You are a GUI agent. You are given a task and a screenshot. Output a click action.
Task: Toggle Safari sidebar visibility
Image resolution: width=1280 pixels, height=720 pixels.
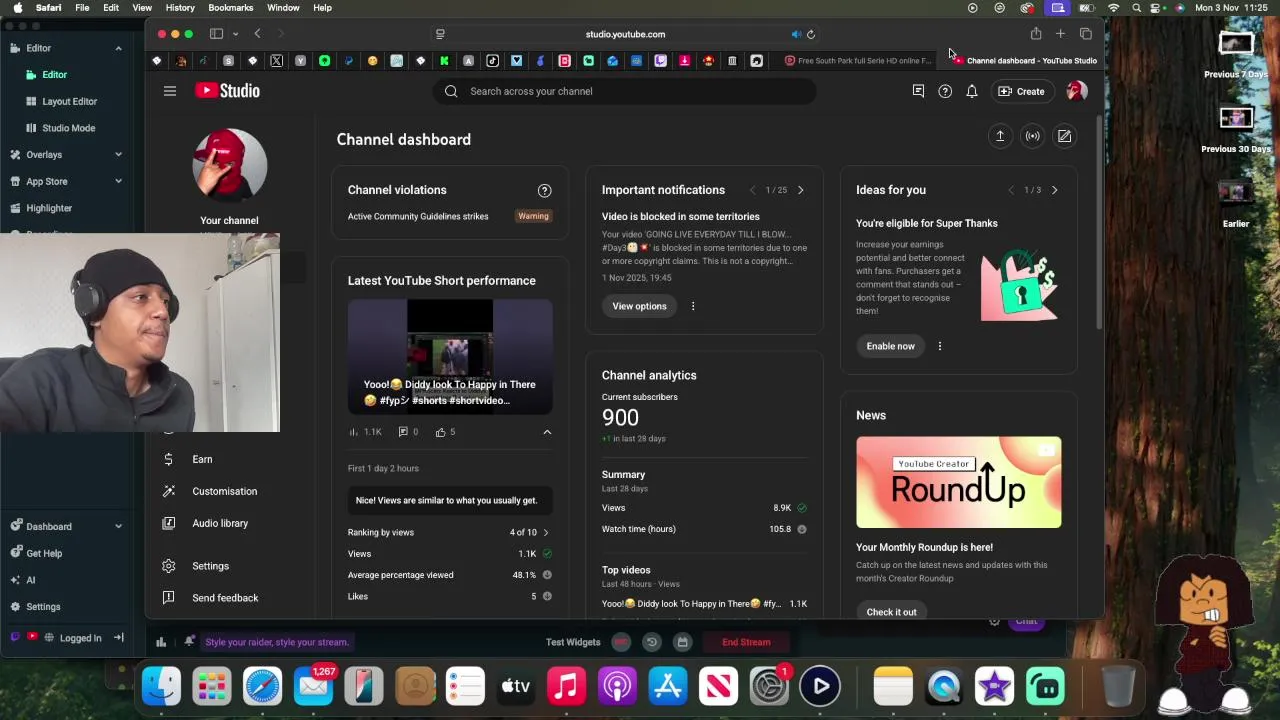[216, 34]
